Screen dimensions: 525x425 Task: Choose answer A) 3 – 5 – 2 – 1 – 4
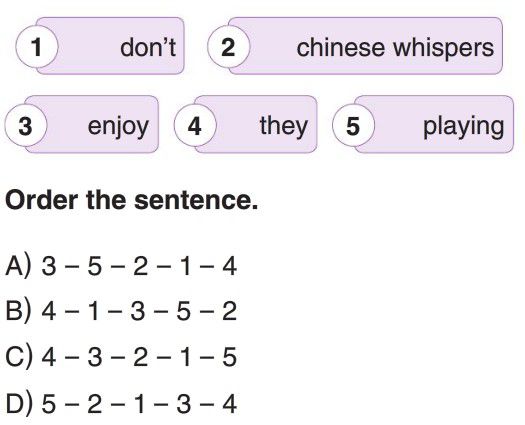tap(121, 266)
